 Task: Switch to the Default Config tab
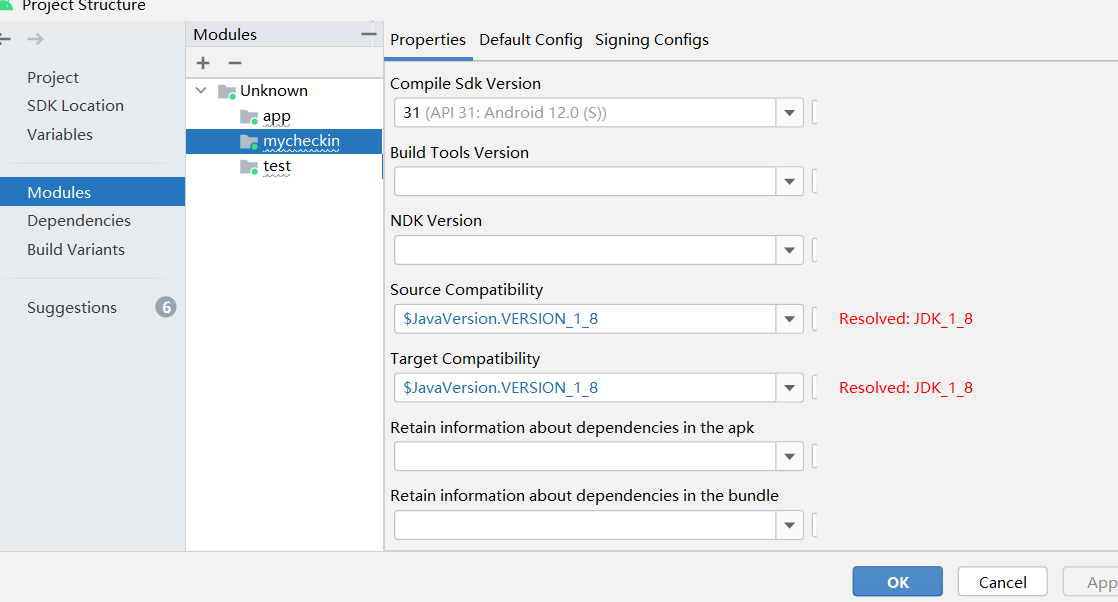coord(530,40)
